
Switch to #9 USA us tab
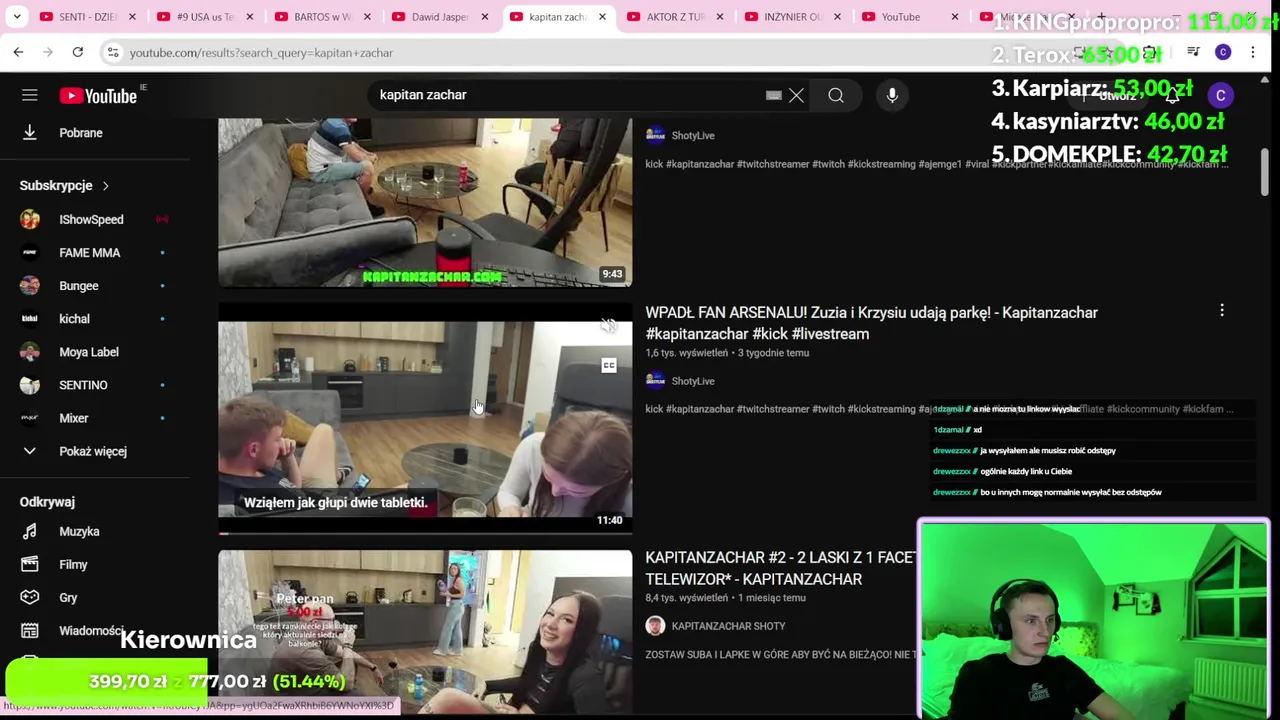(x=205, y=17)
